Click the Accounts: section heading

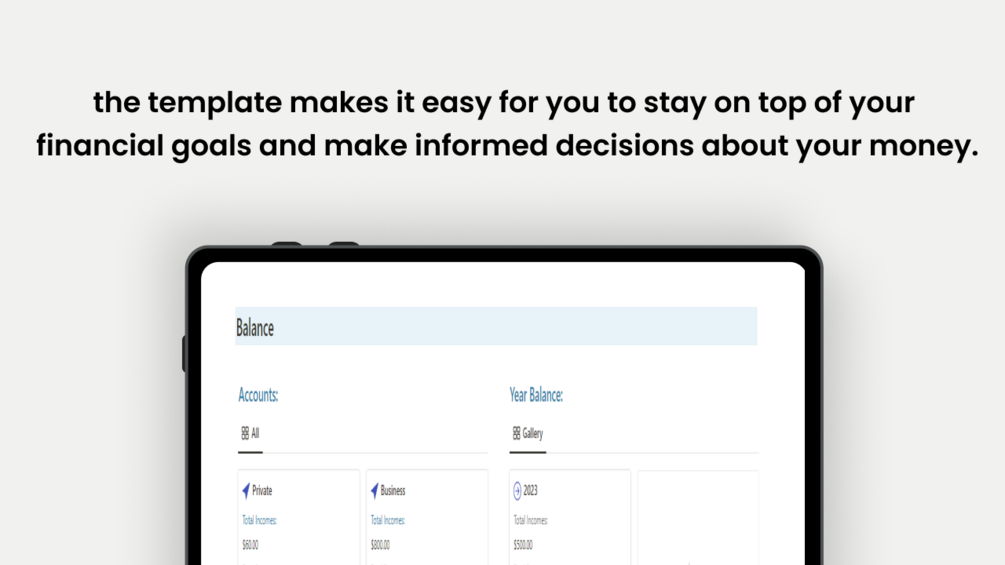pyautogui.click(x=258, y=395)
